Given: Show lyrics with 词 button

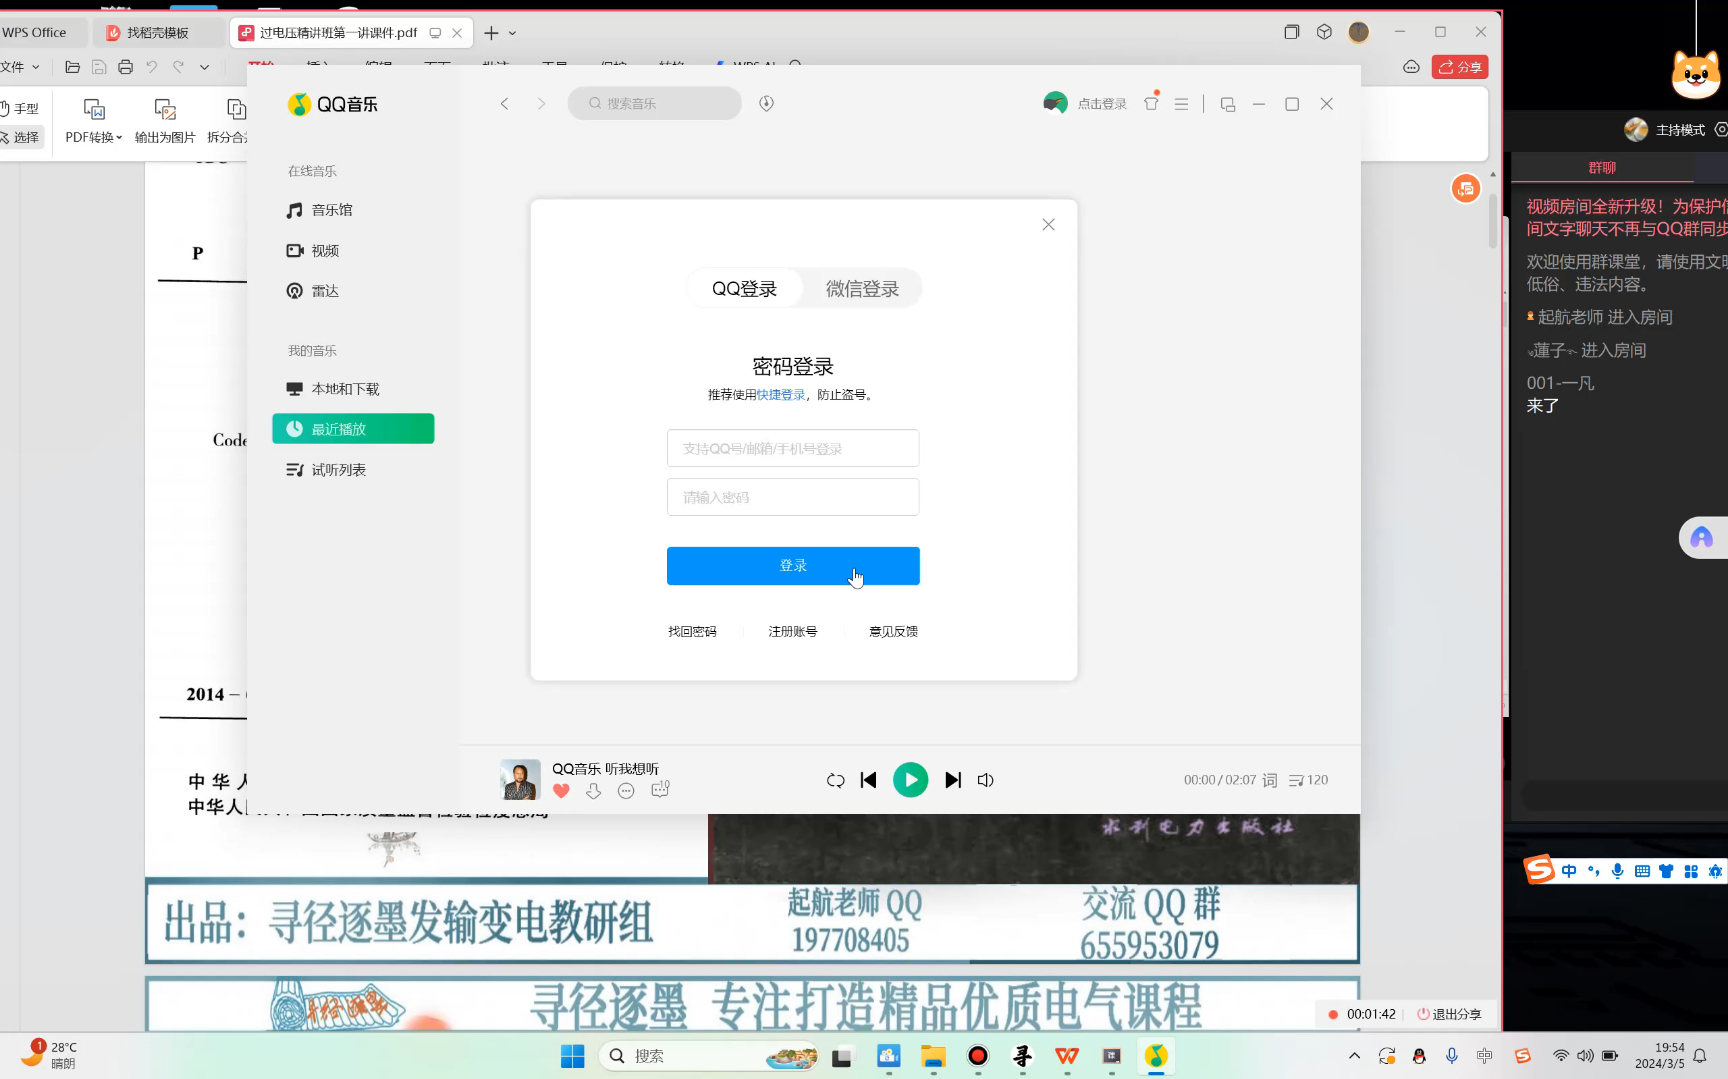Looking at the screenshot, I should click(1270, 780).
